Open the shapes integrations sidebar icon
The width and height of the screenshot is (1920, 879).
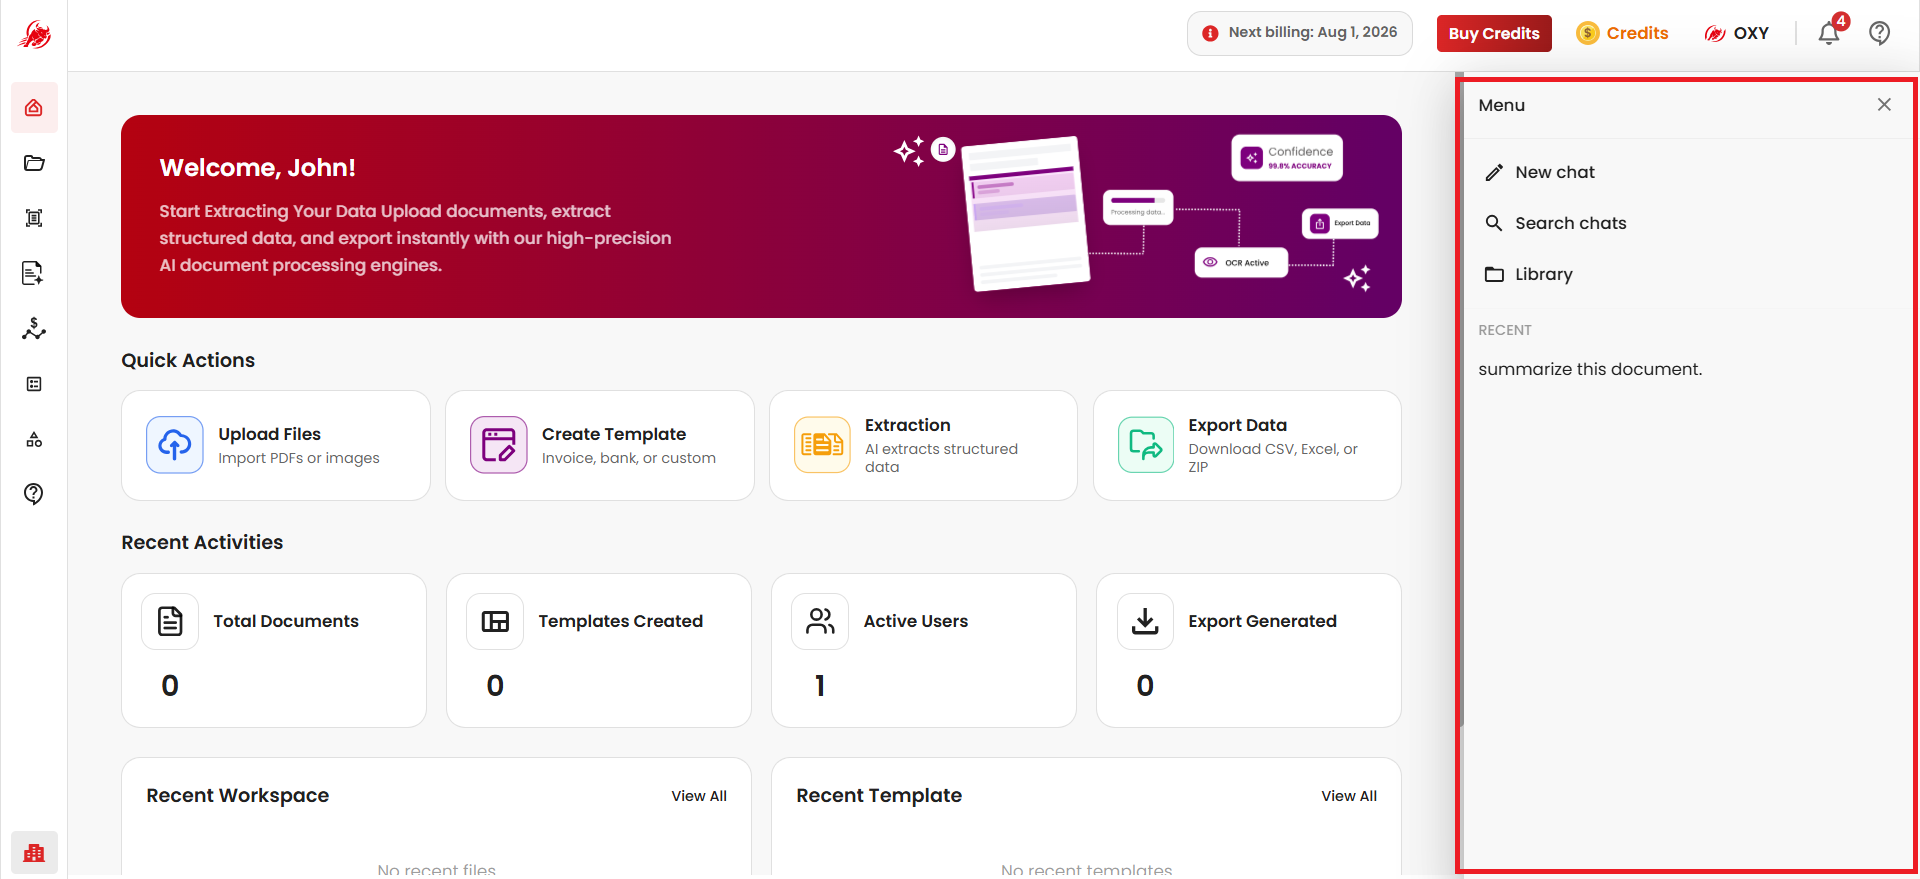pyautogui.click(x=34, y=439)
